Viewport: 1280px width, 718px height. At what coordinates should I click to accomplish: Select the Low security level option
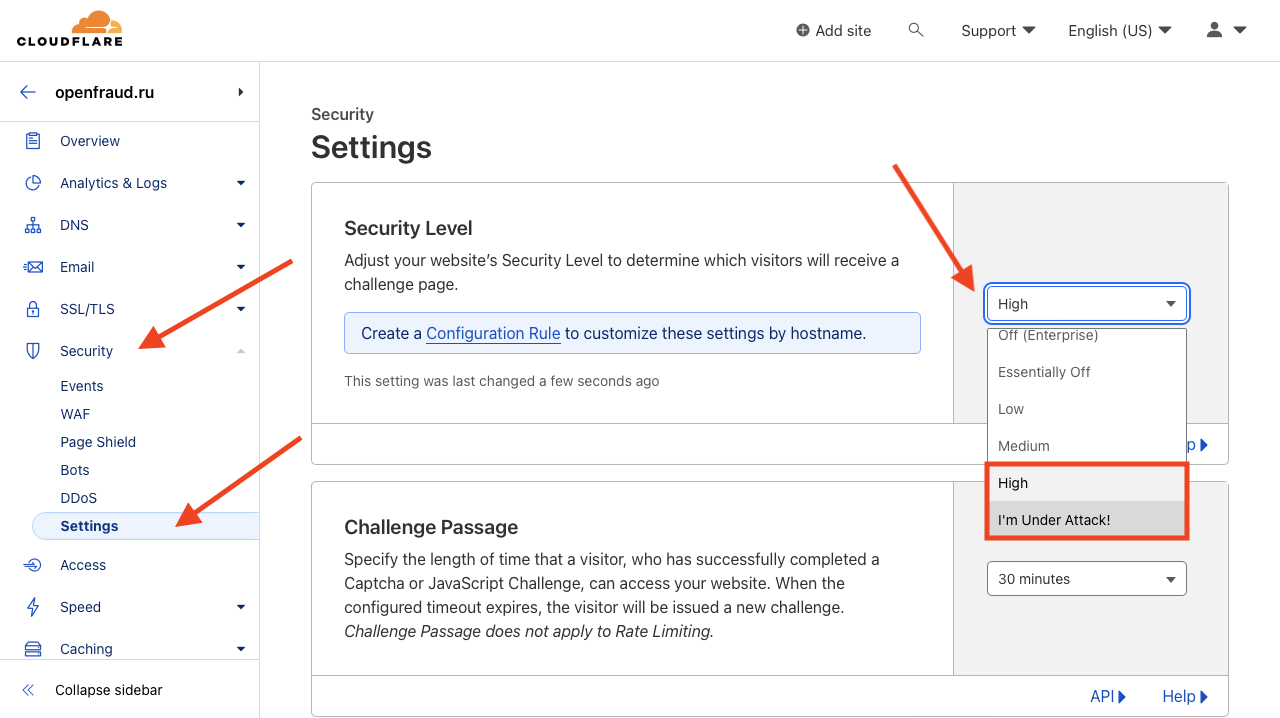pyautogui.click(x=1087, y=409)
